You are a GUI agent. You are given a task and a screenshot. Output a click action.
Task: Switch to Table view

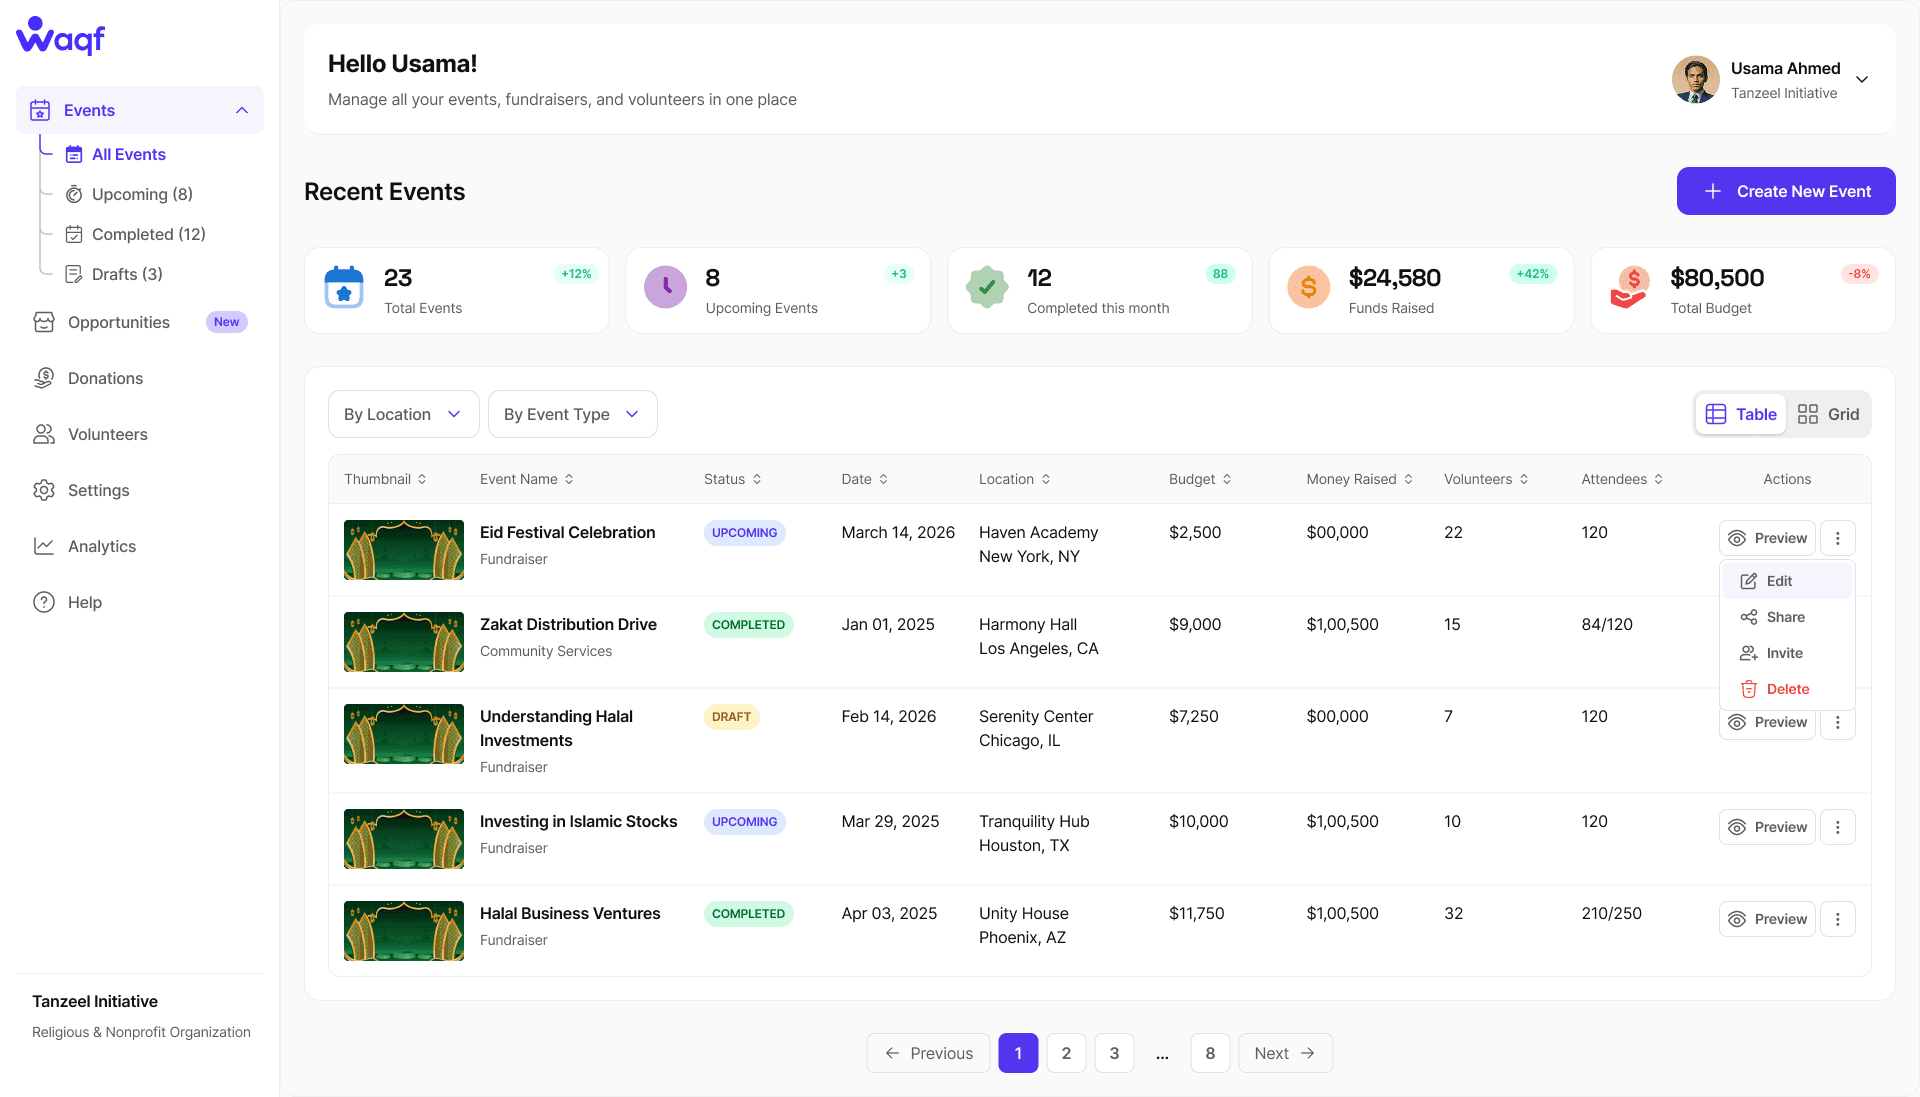1741,414
